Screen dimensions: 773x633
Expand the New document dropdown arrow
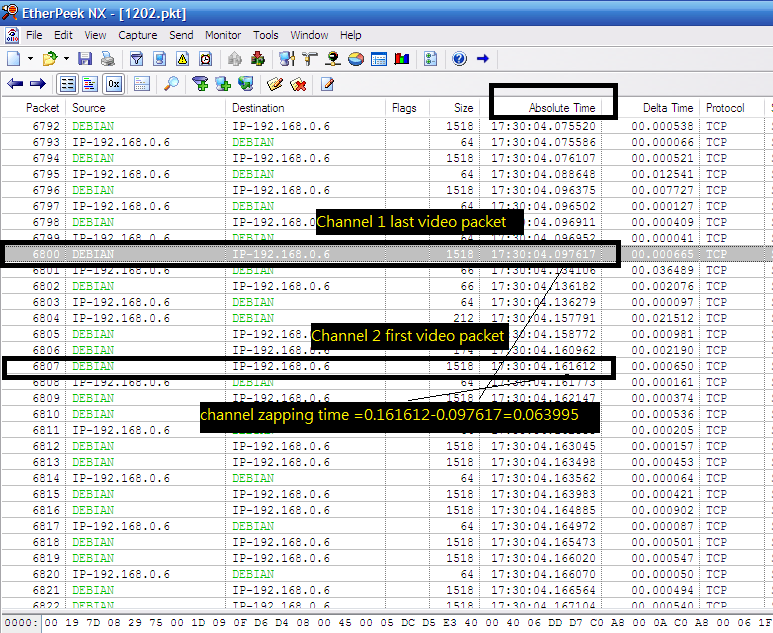coord(31,59)
